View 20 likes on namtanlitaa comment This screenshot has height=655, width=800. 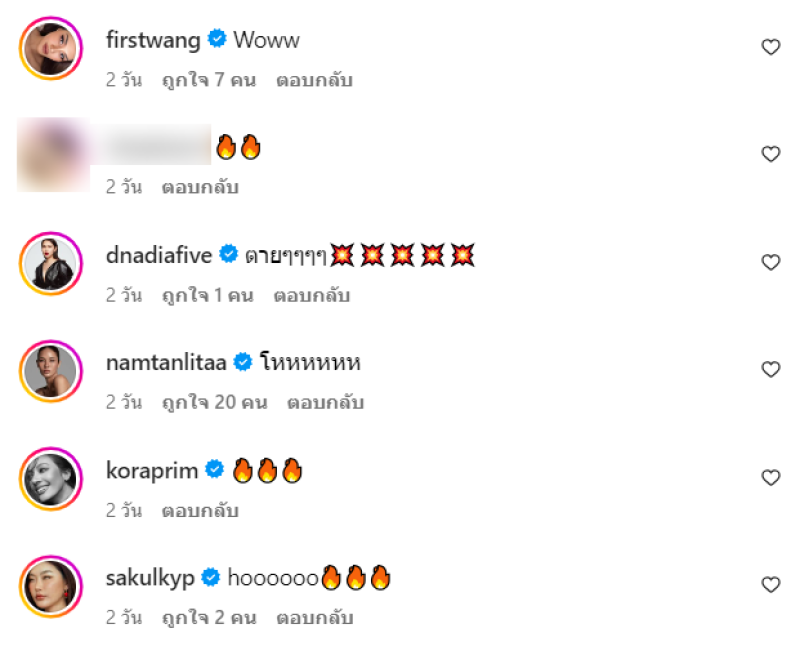pos(214,402)
